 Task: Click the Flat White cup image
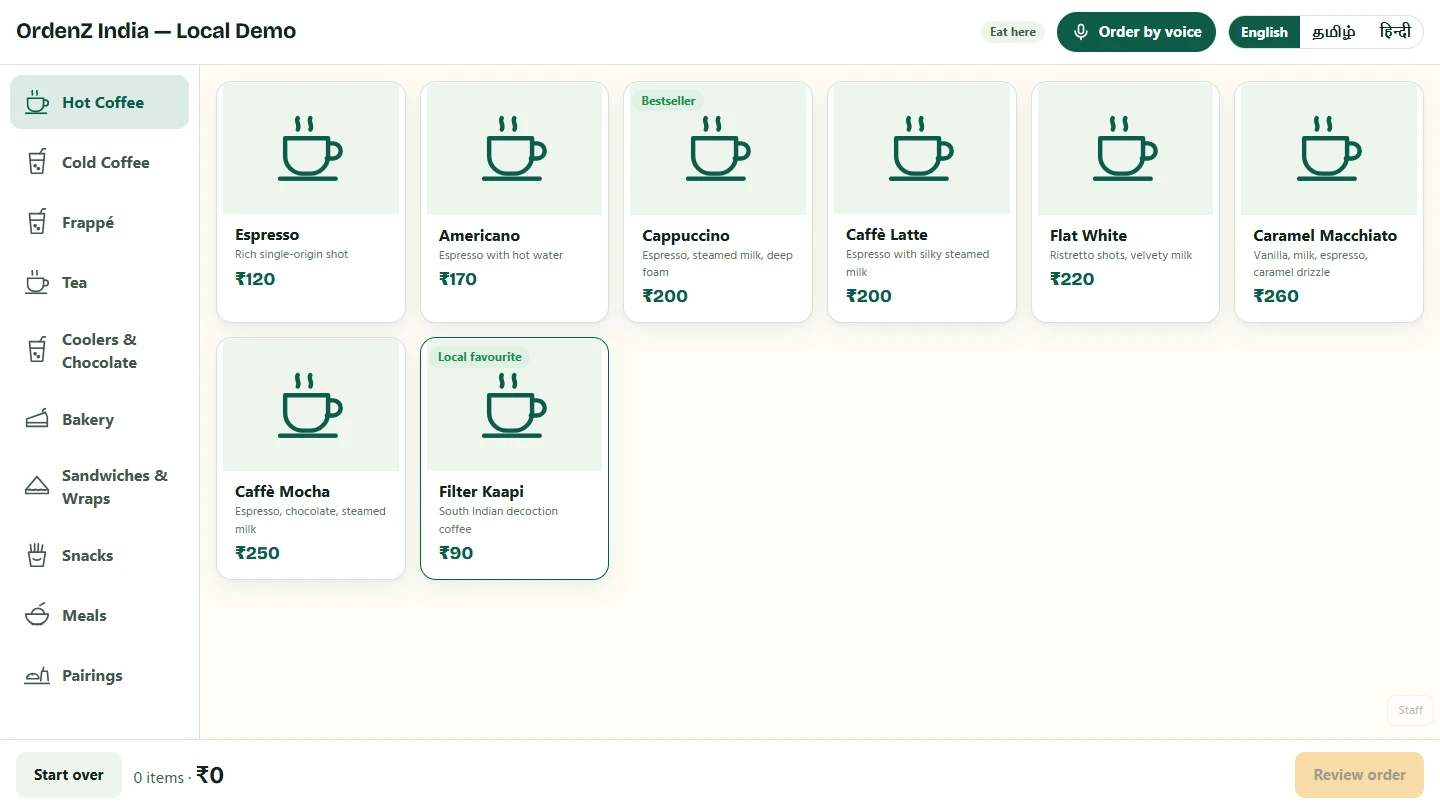coord(1125,148)
